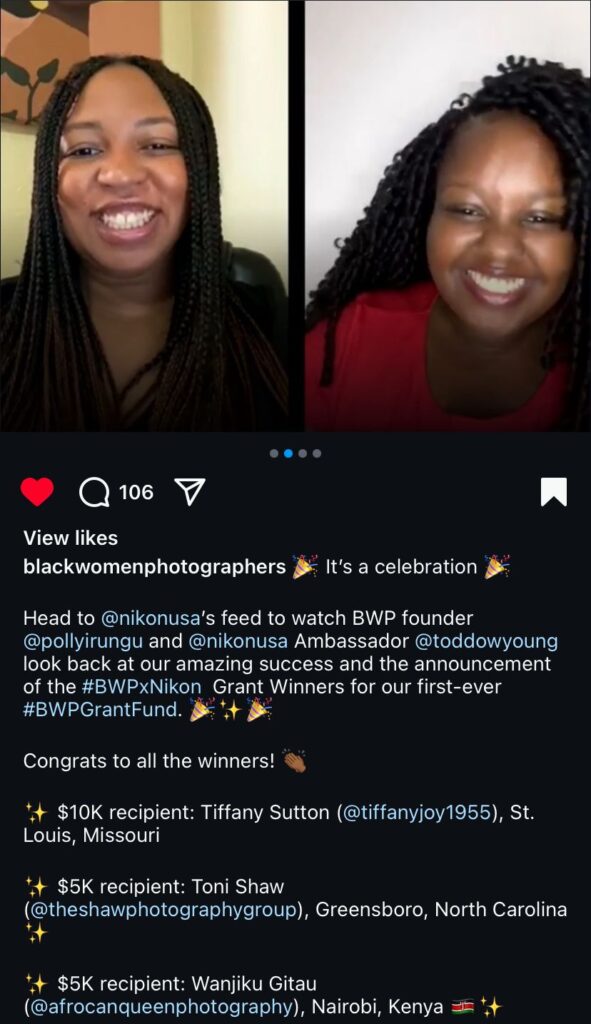Open @tiffanyjoy1955 profile mention
Screen dimensions: 591x1024
point(416,812)
